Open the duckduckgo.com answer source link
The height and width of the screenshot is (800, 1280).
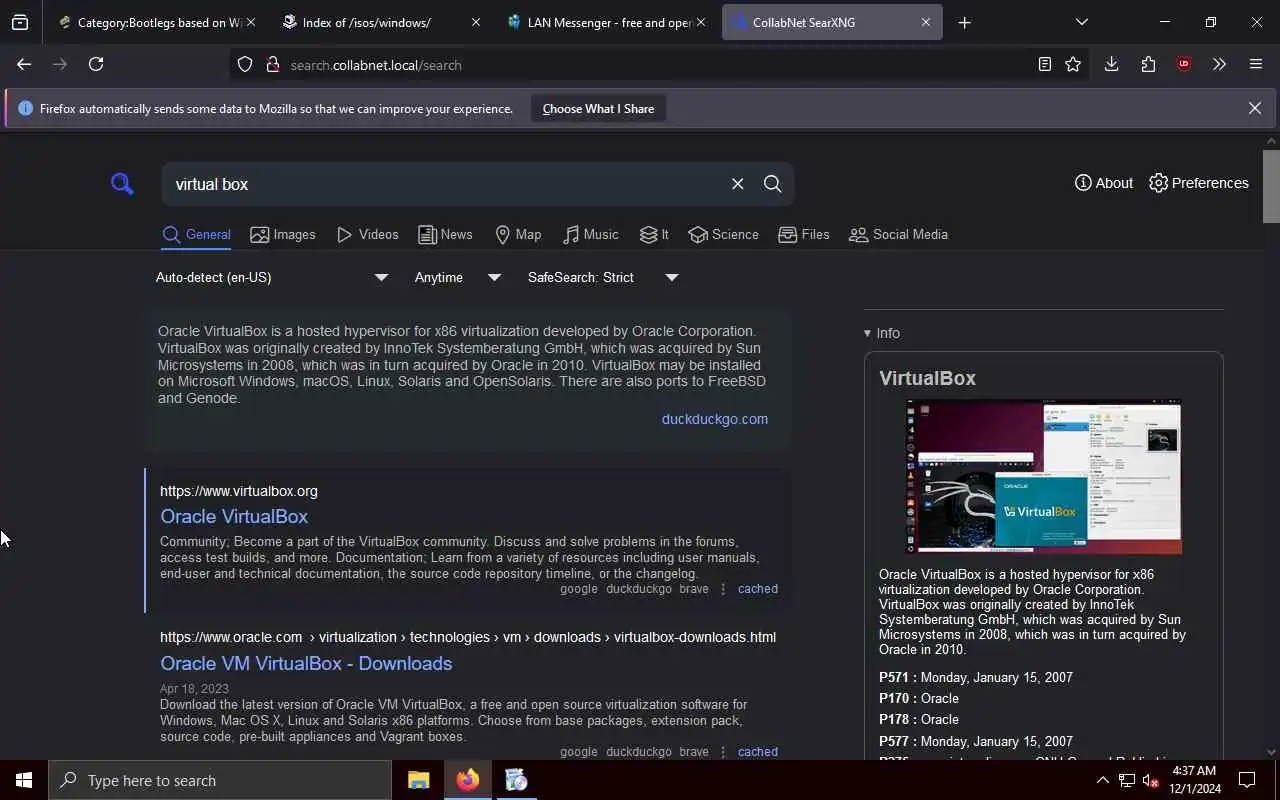(714, 419)
